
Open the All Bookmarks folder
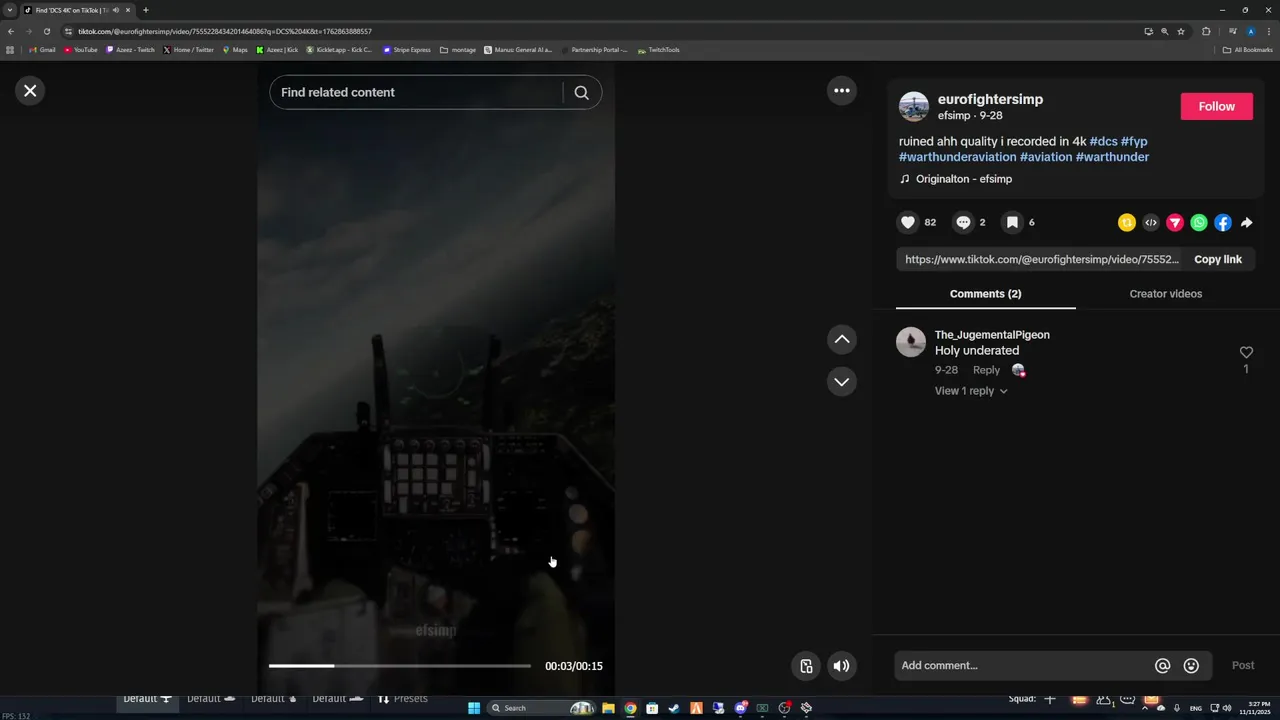pyautogui.click(x=1248, y=50)
